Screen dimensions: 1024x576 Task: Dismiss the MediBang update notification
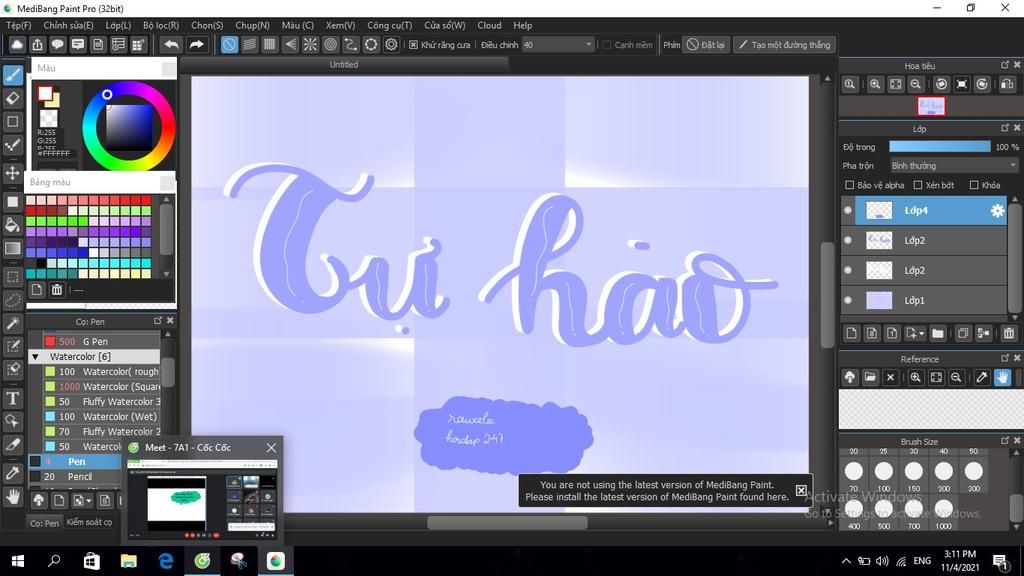click(801, 490)
